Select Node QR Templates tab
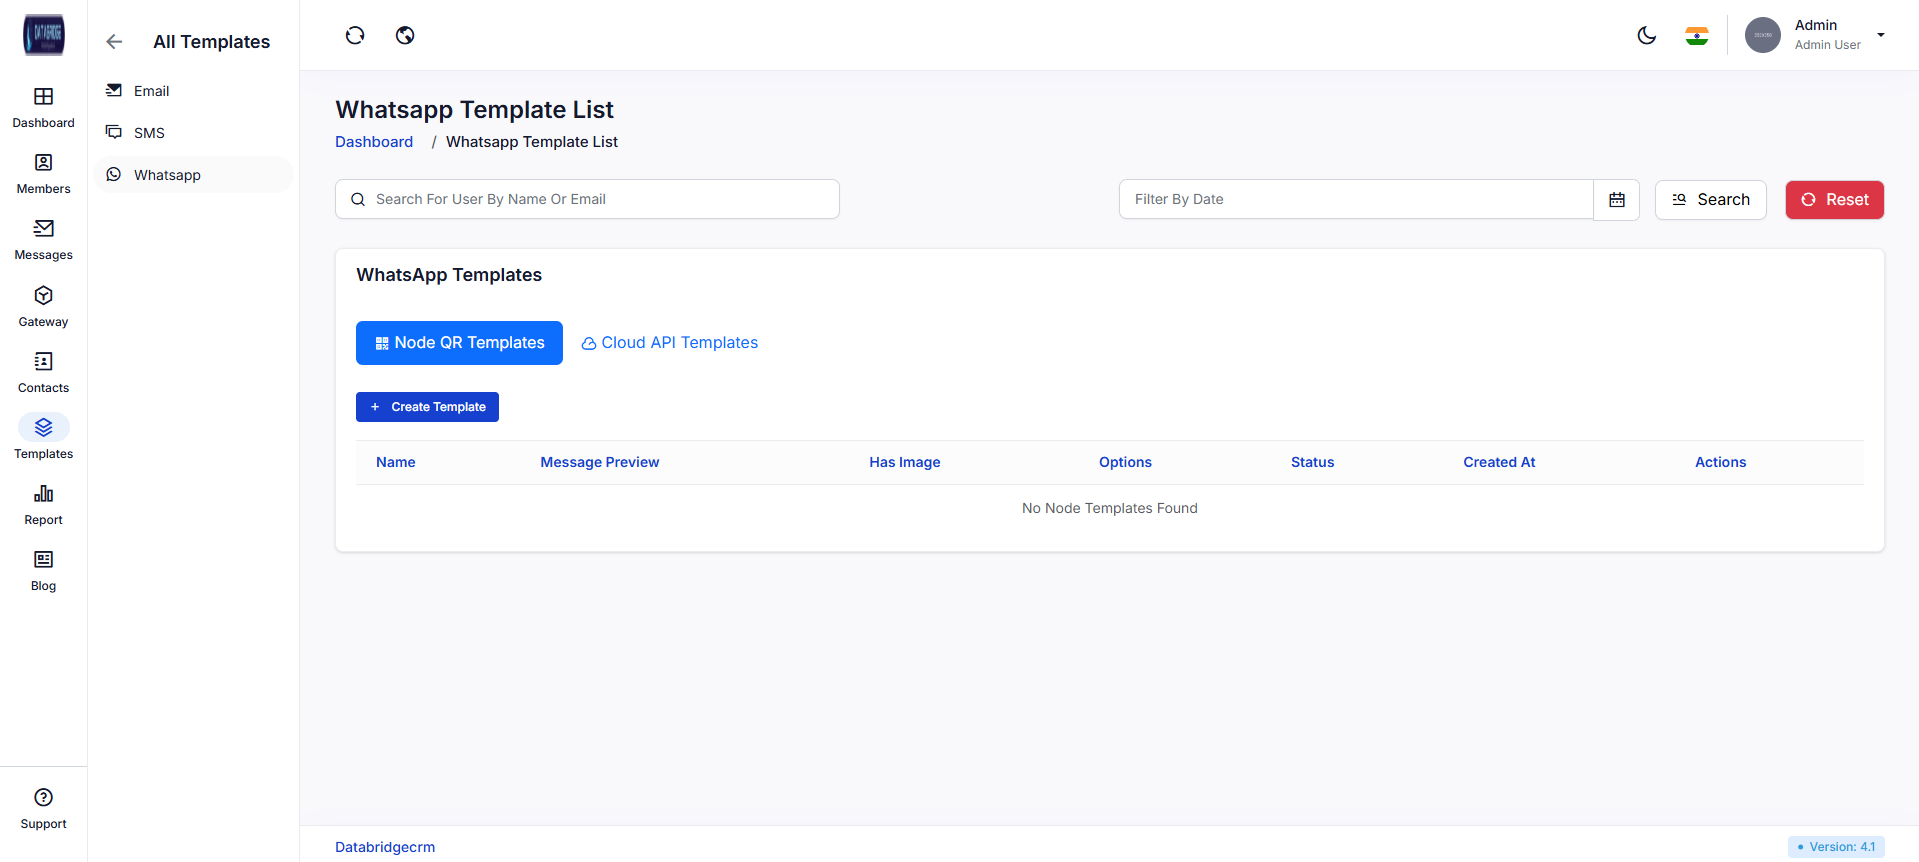1919x862 pixels. [459, 343]
